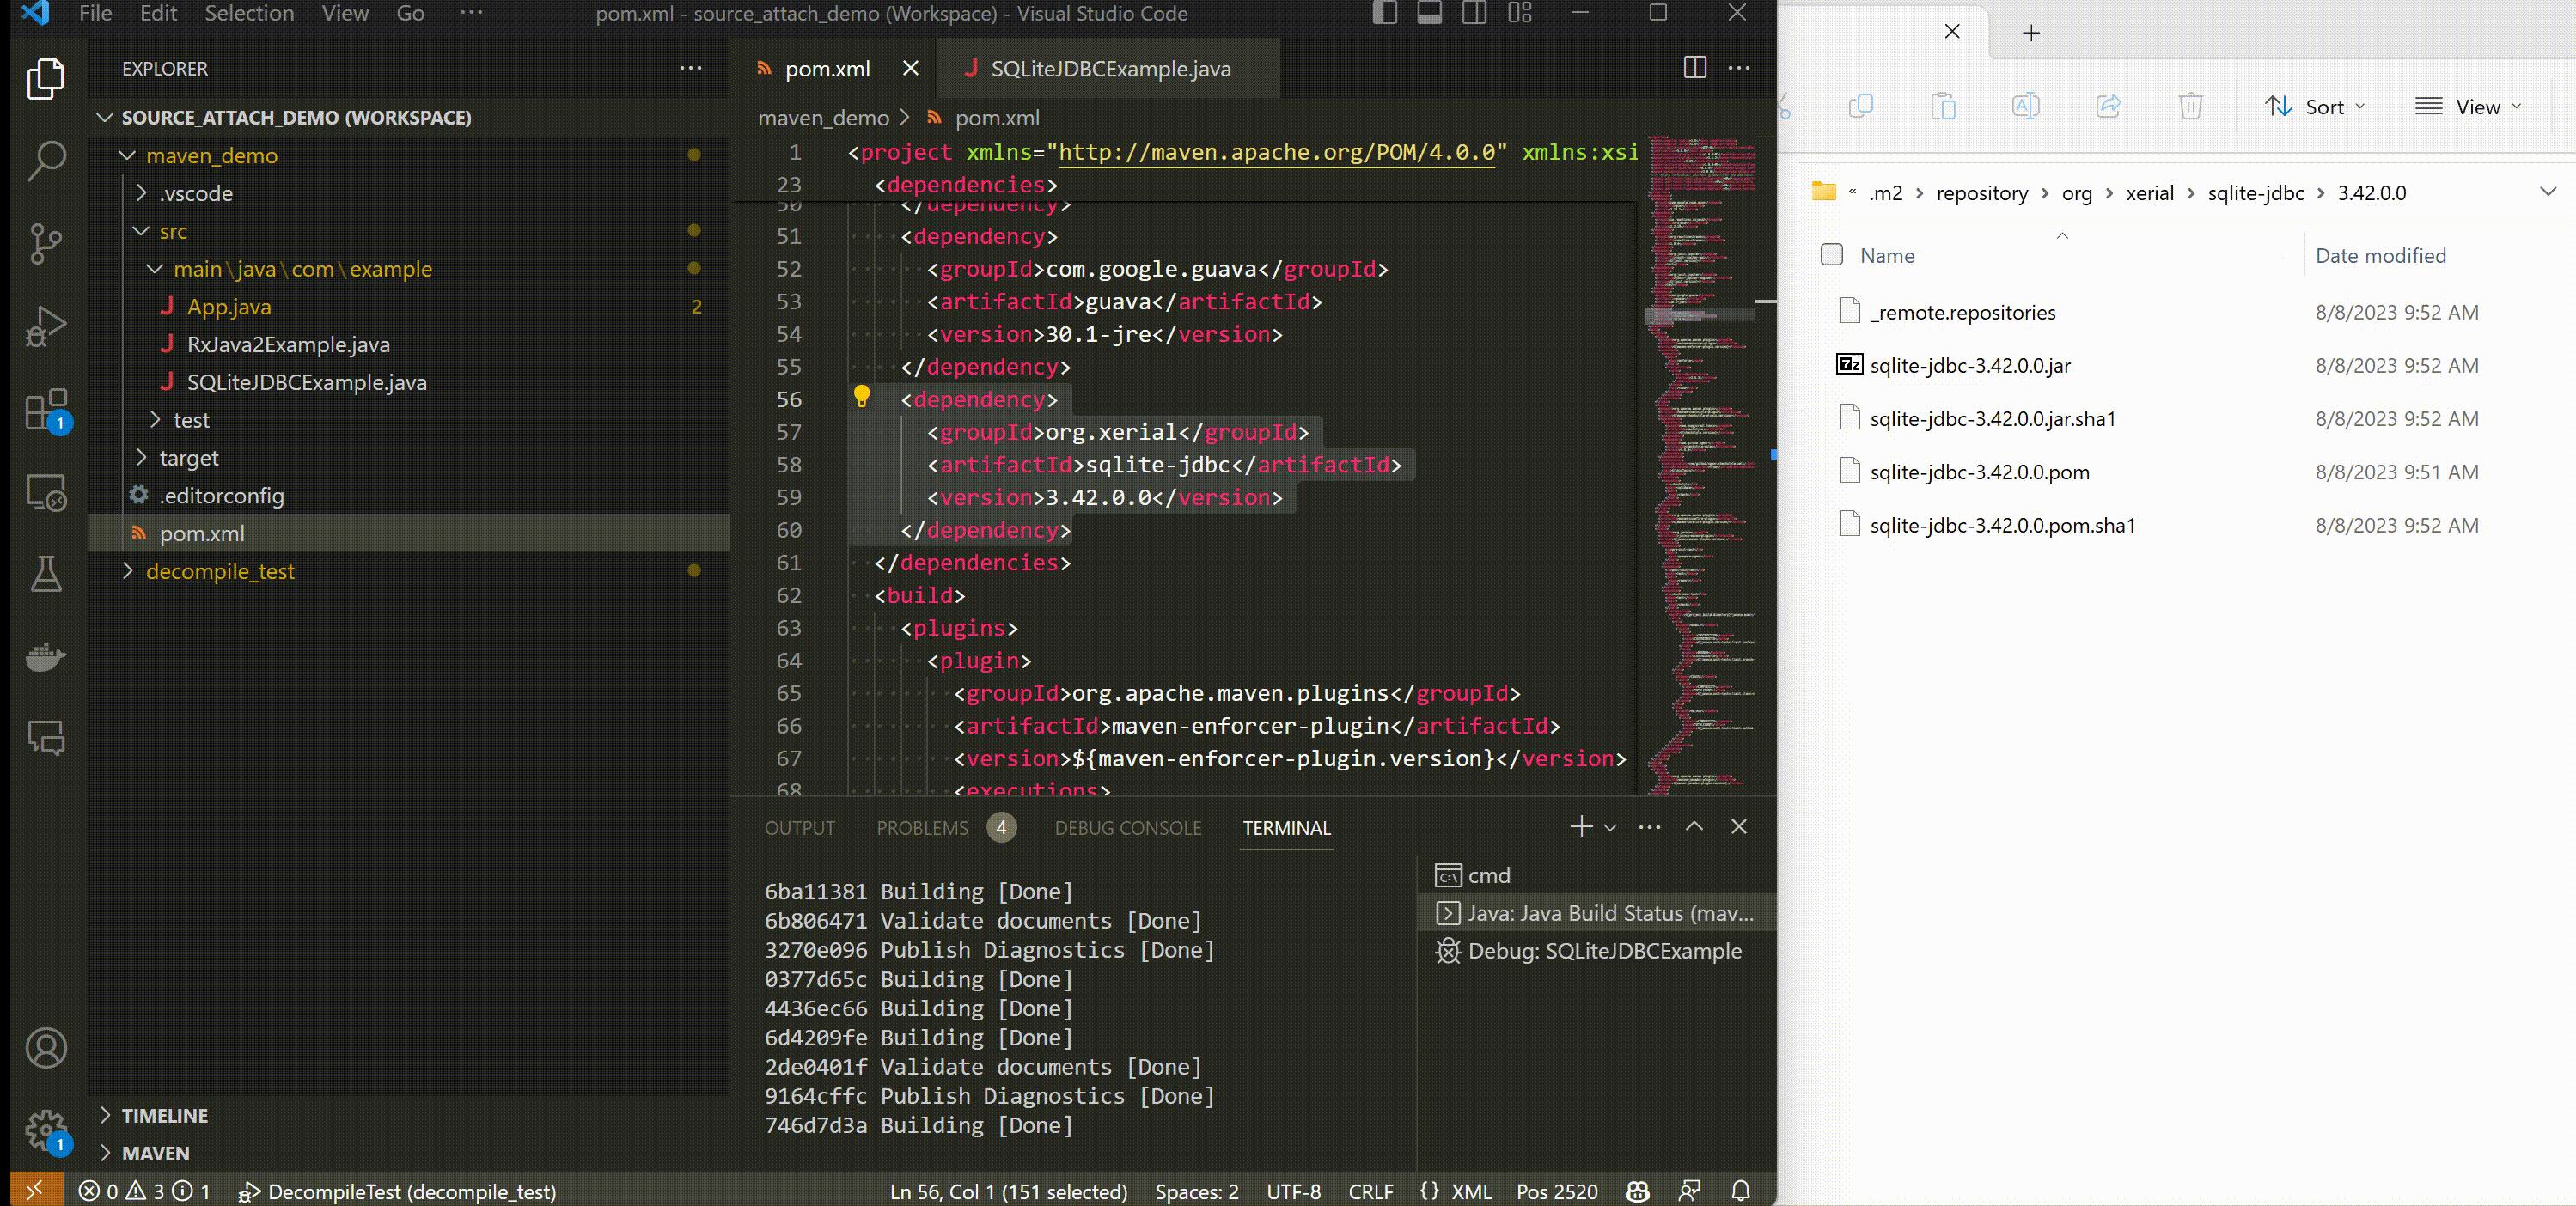Viewport: 2576px width, 1206px height.
Task: Expand the decompile_test folder
Action: pos(127,571)
